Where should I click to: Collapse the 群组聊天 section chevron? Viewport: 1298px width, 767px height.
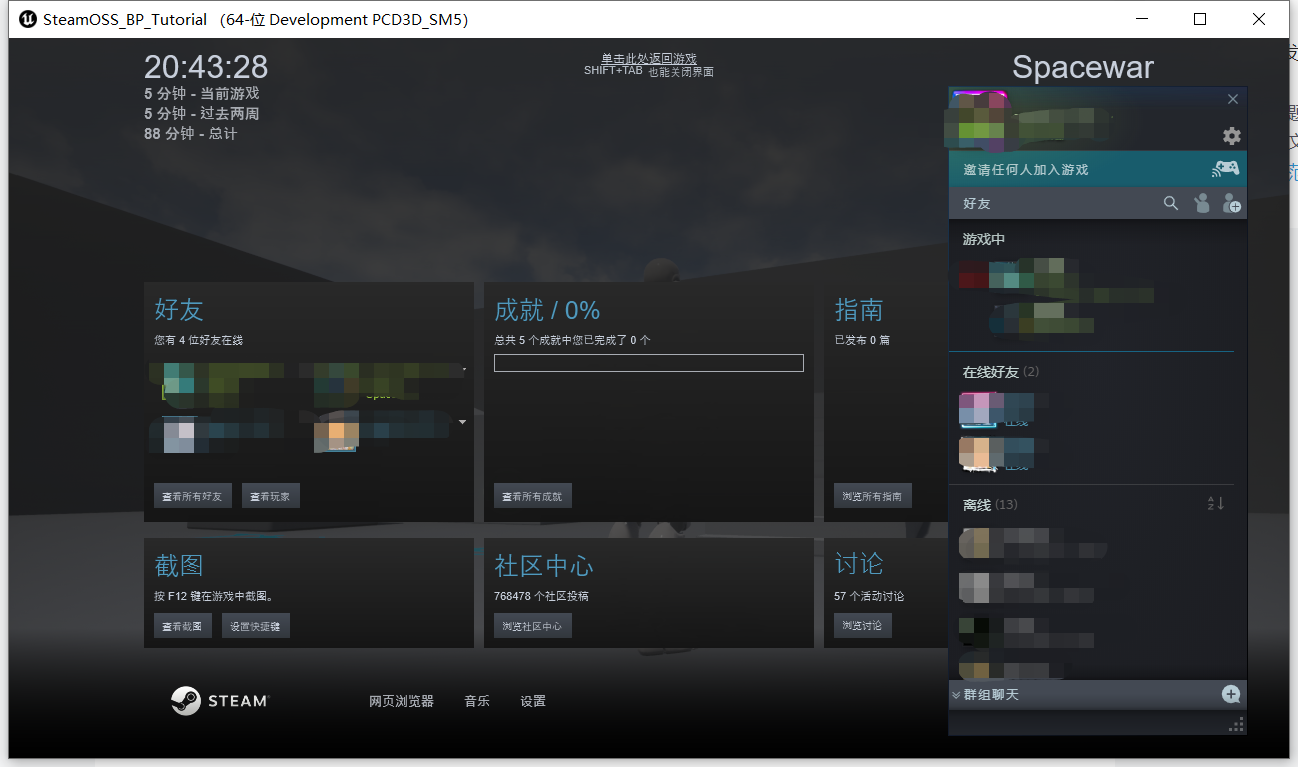tap(957, 694)
